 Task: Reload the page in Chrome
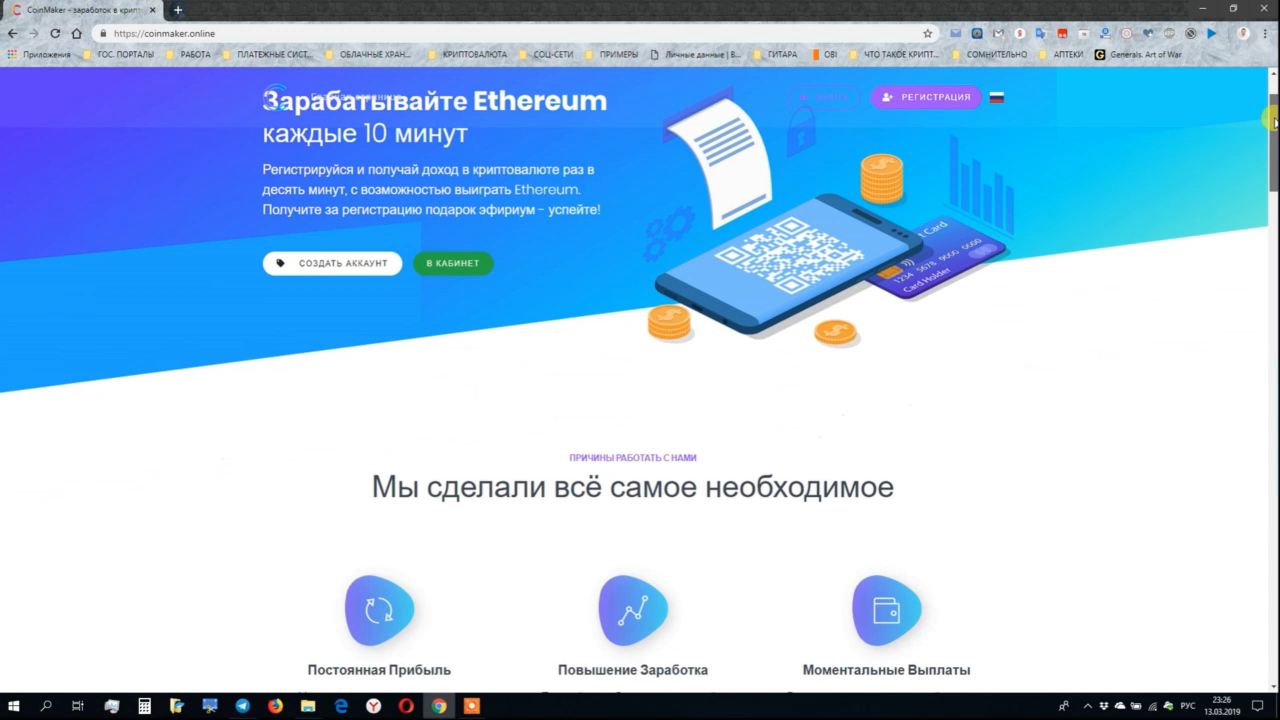coord(55,33)
